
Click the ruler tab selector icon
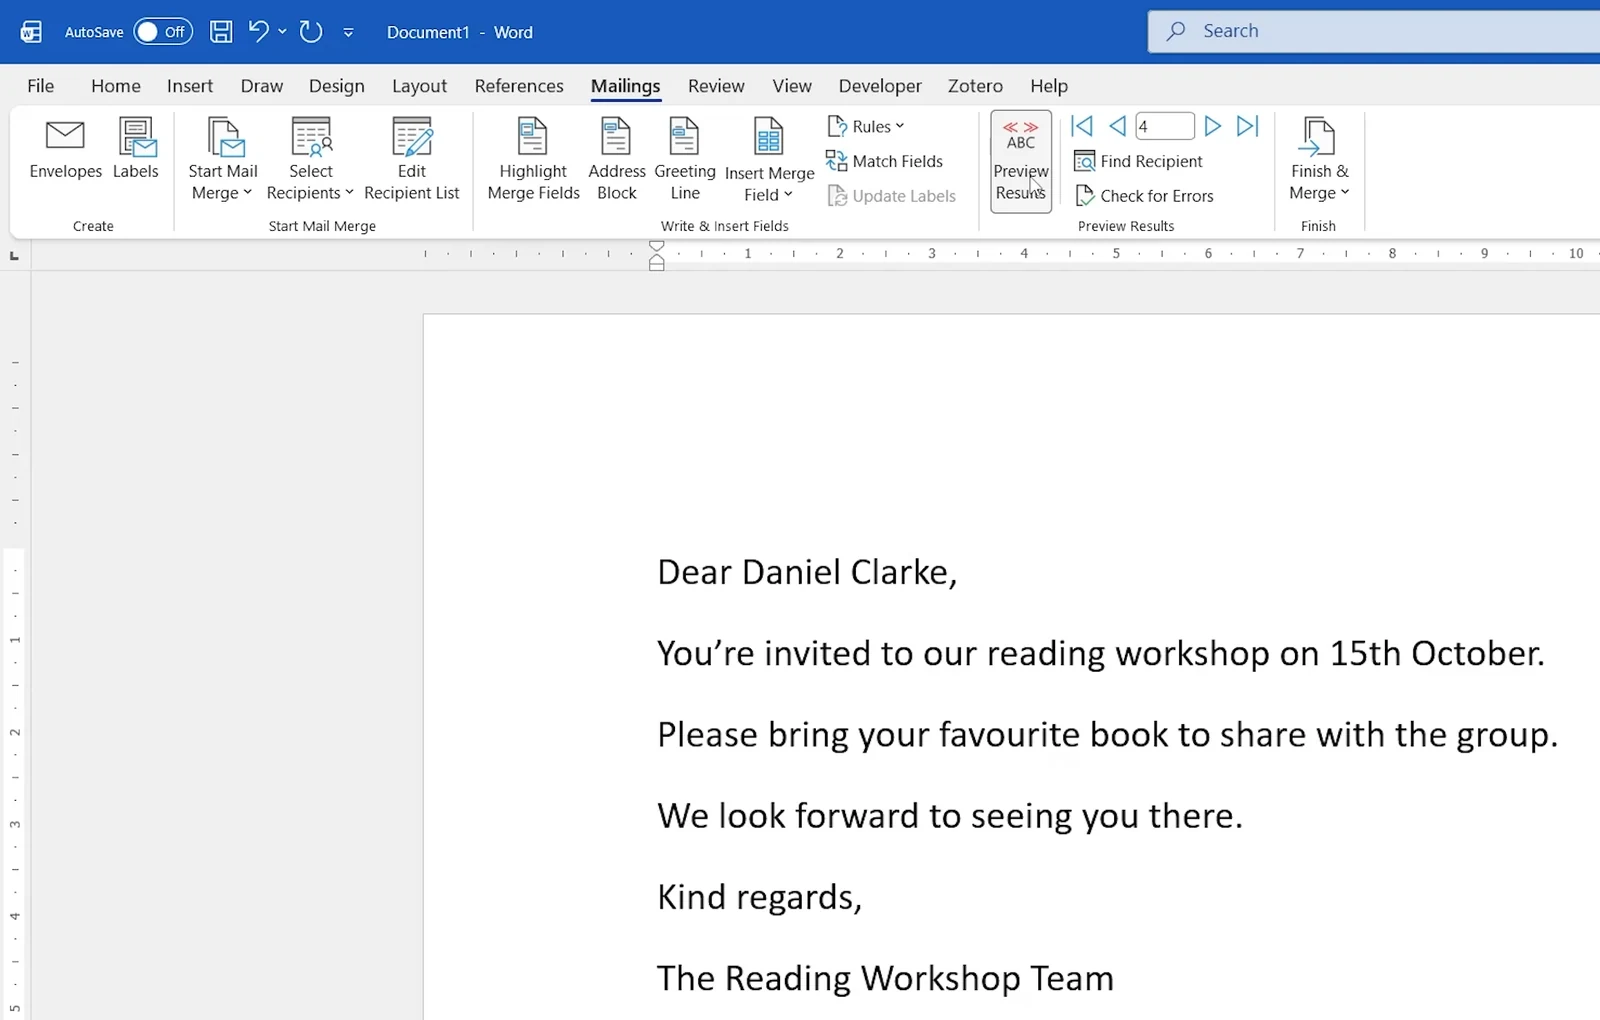[x=14, y=256]
